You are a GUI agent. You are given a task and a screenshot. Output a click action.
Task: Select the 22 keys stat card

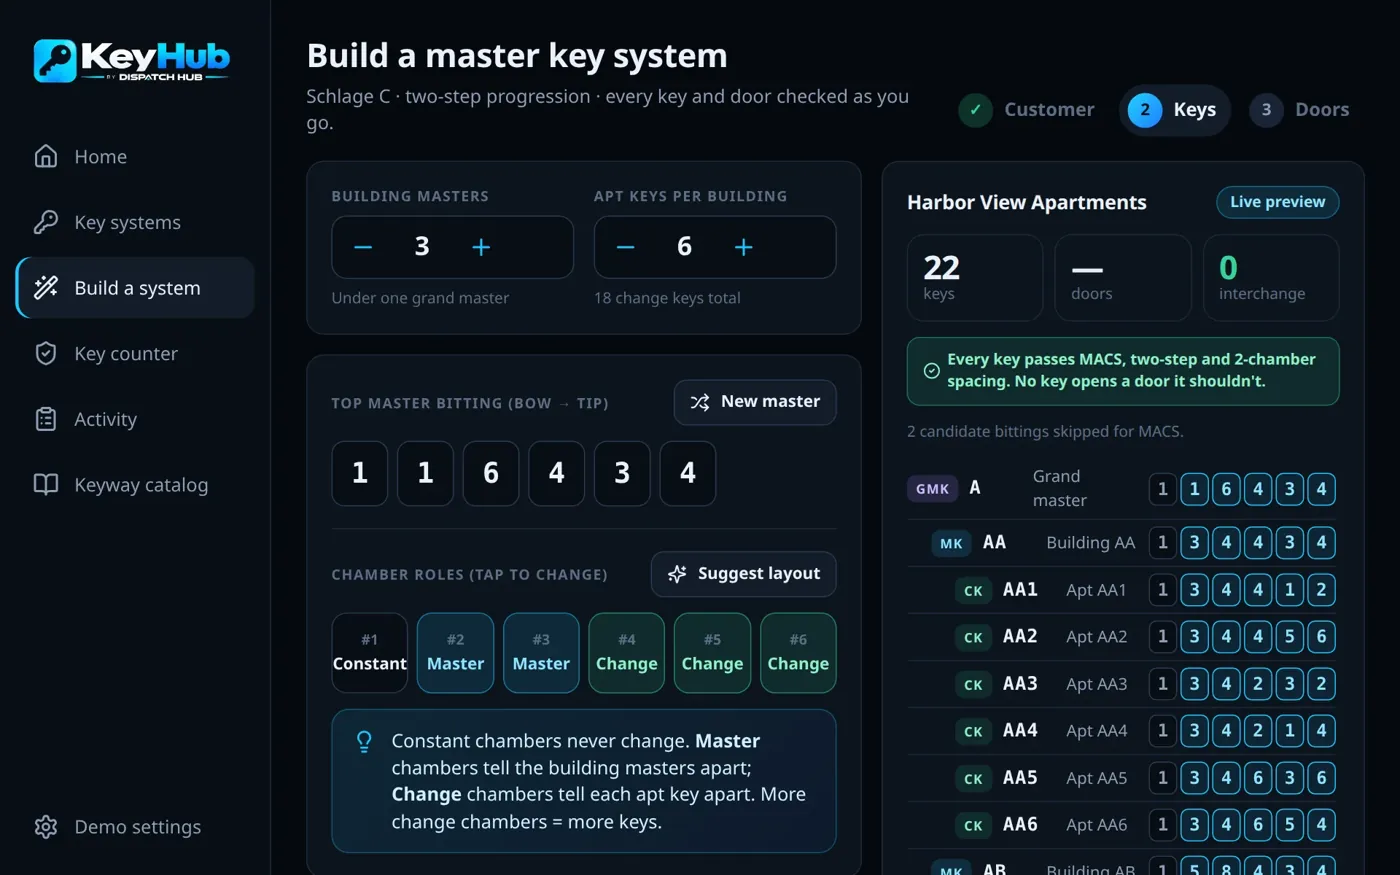(x=975, y=278)
